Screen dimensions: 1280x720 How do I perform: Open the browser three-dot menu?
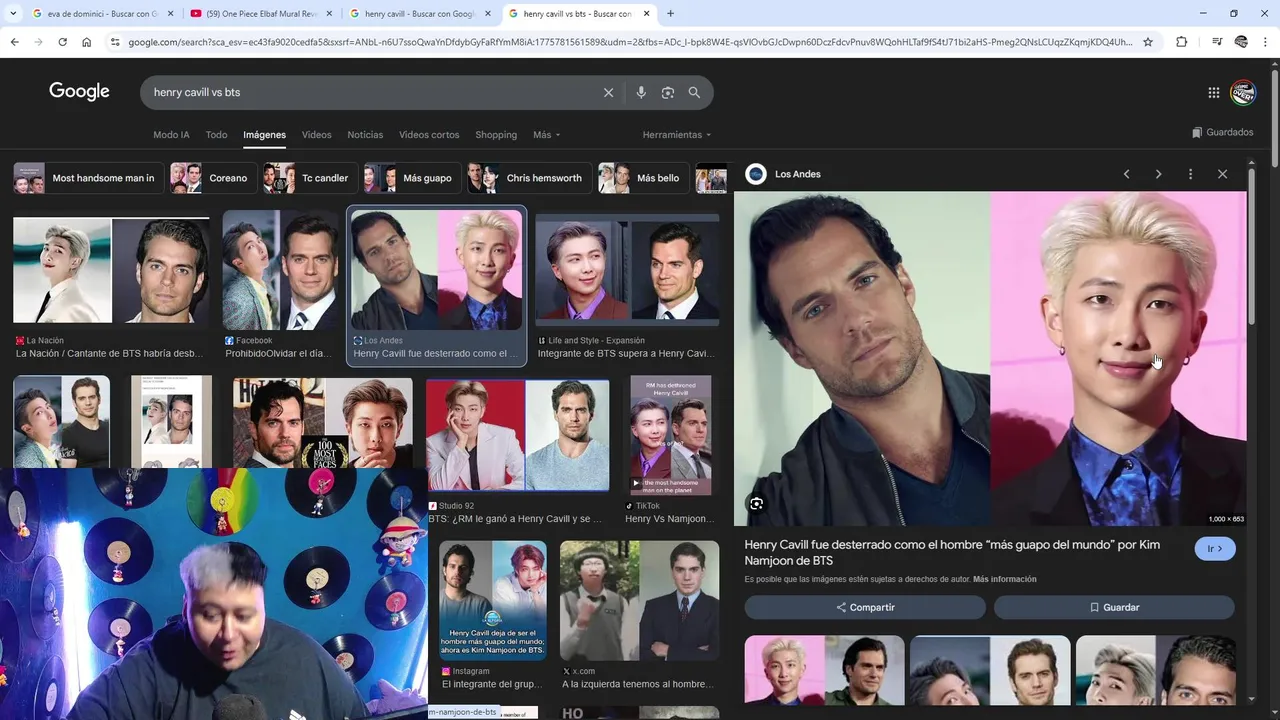(1266, 42)
